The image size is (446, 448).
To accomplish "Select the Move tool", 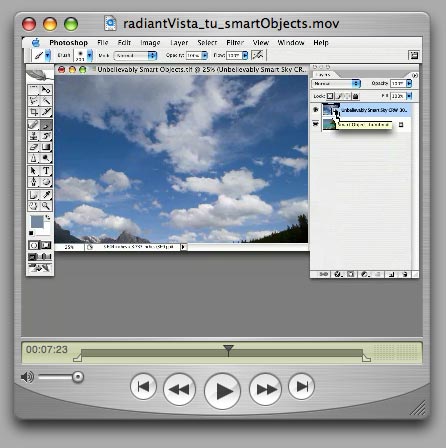I will 46,89.
